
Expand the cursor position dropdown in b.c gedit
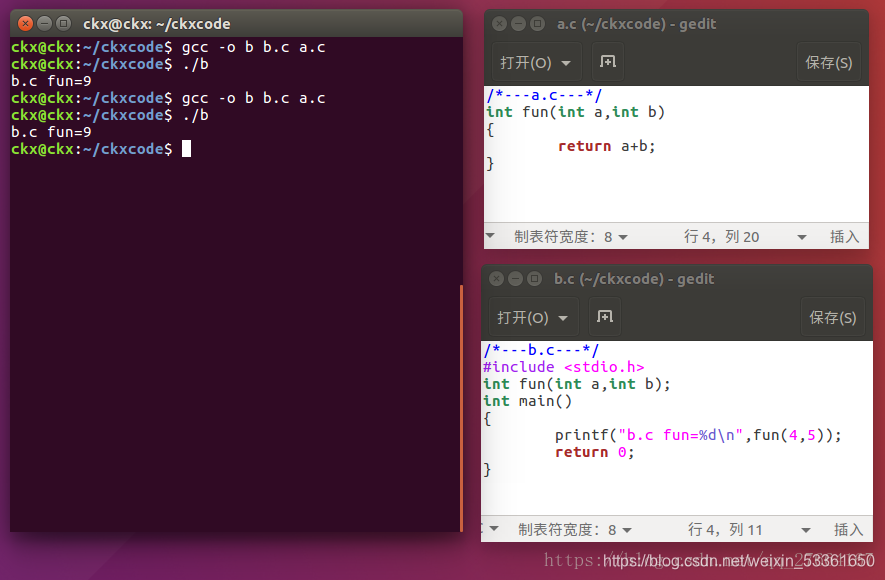[806, 530]
